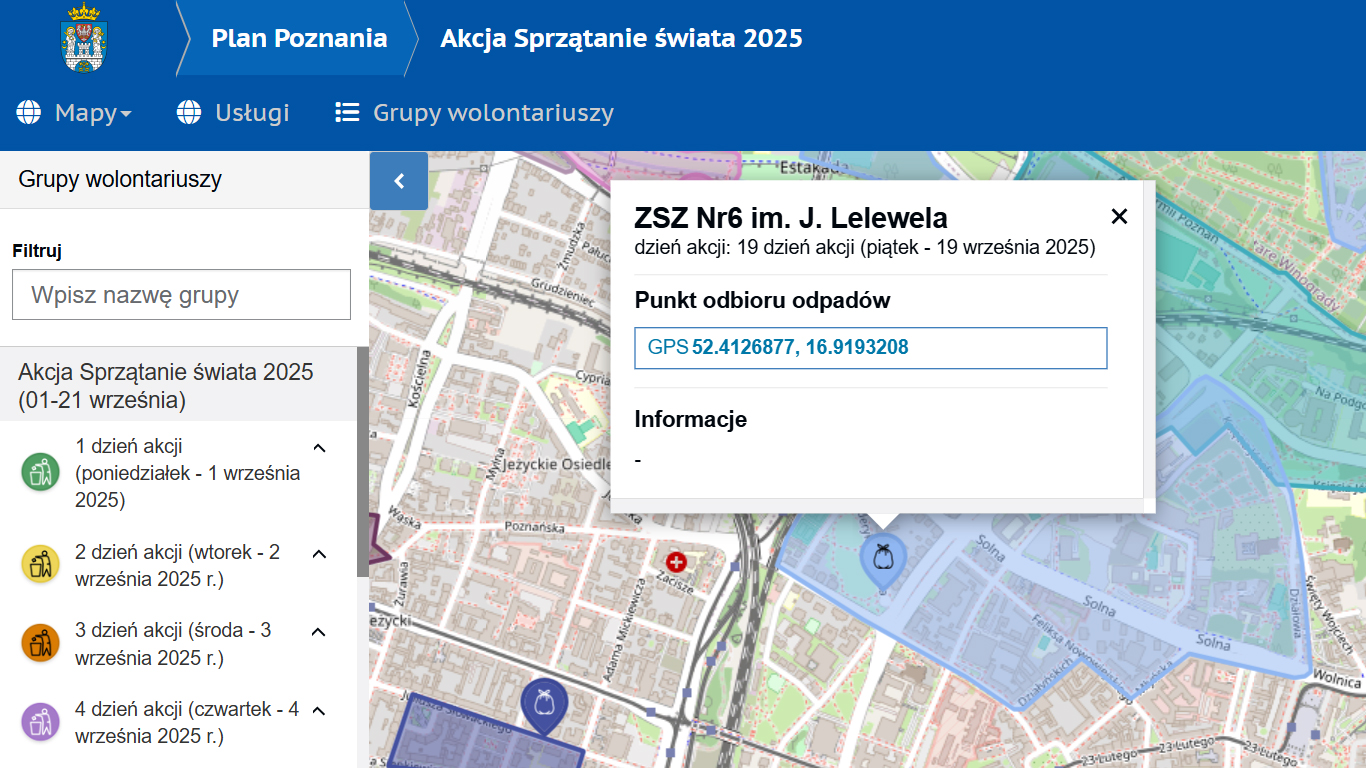Collapse the 1 dzień akcji group chevron
The image size is (1366, 768).
[x=319, y=447]
